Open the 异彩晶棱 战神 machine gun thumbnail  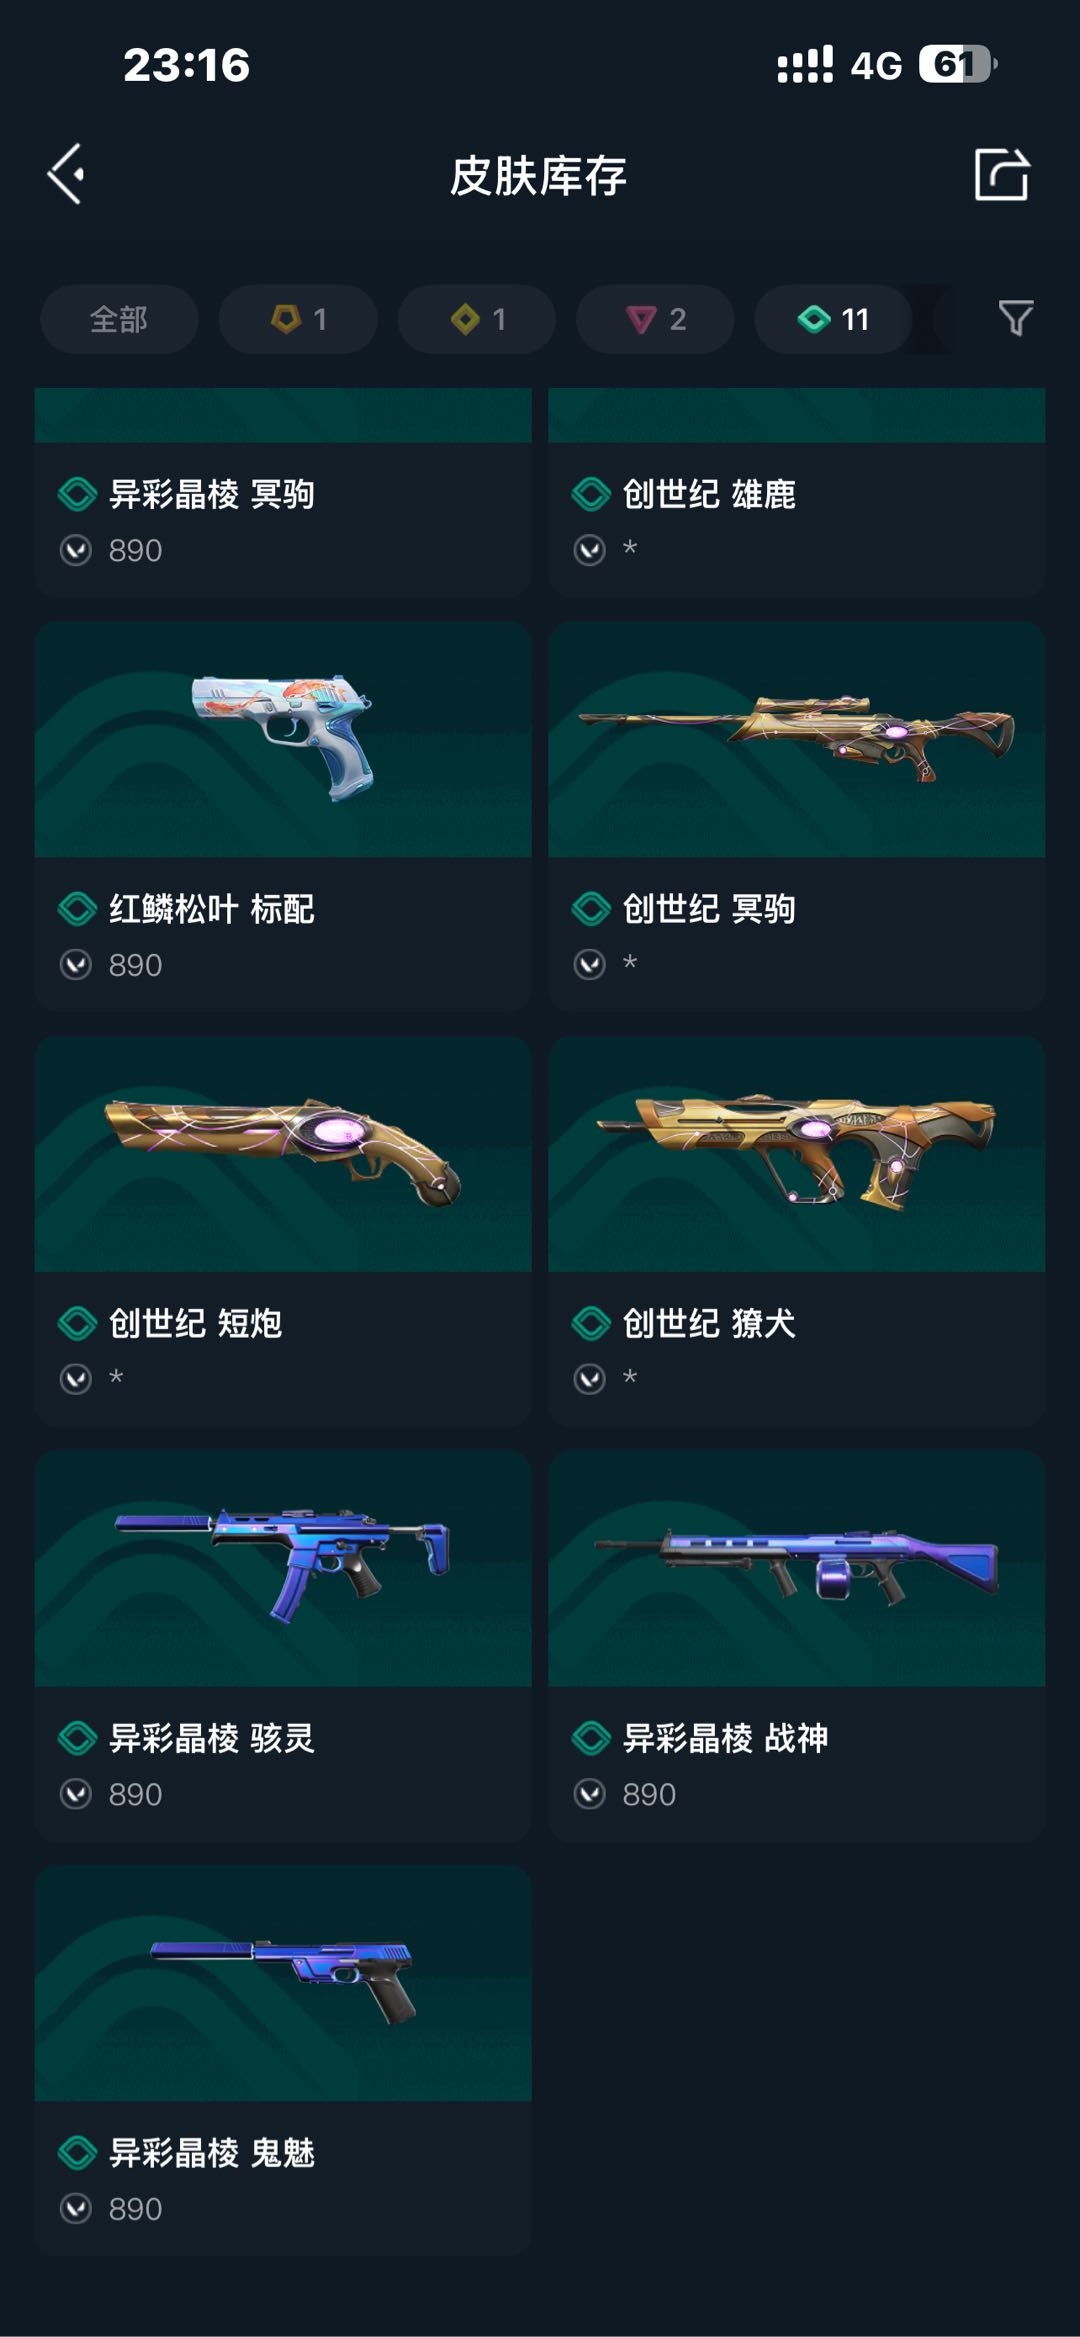pos(797,1569)
